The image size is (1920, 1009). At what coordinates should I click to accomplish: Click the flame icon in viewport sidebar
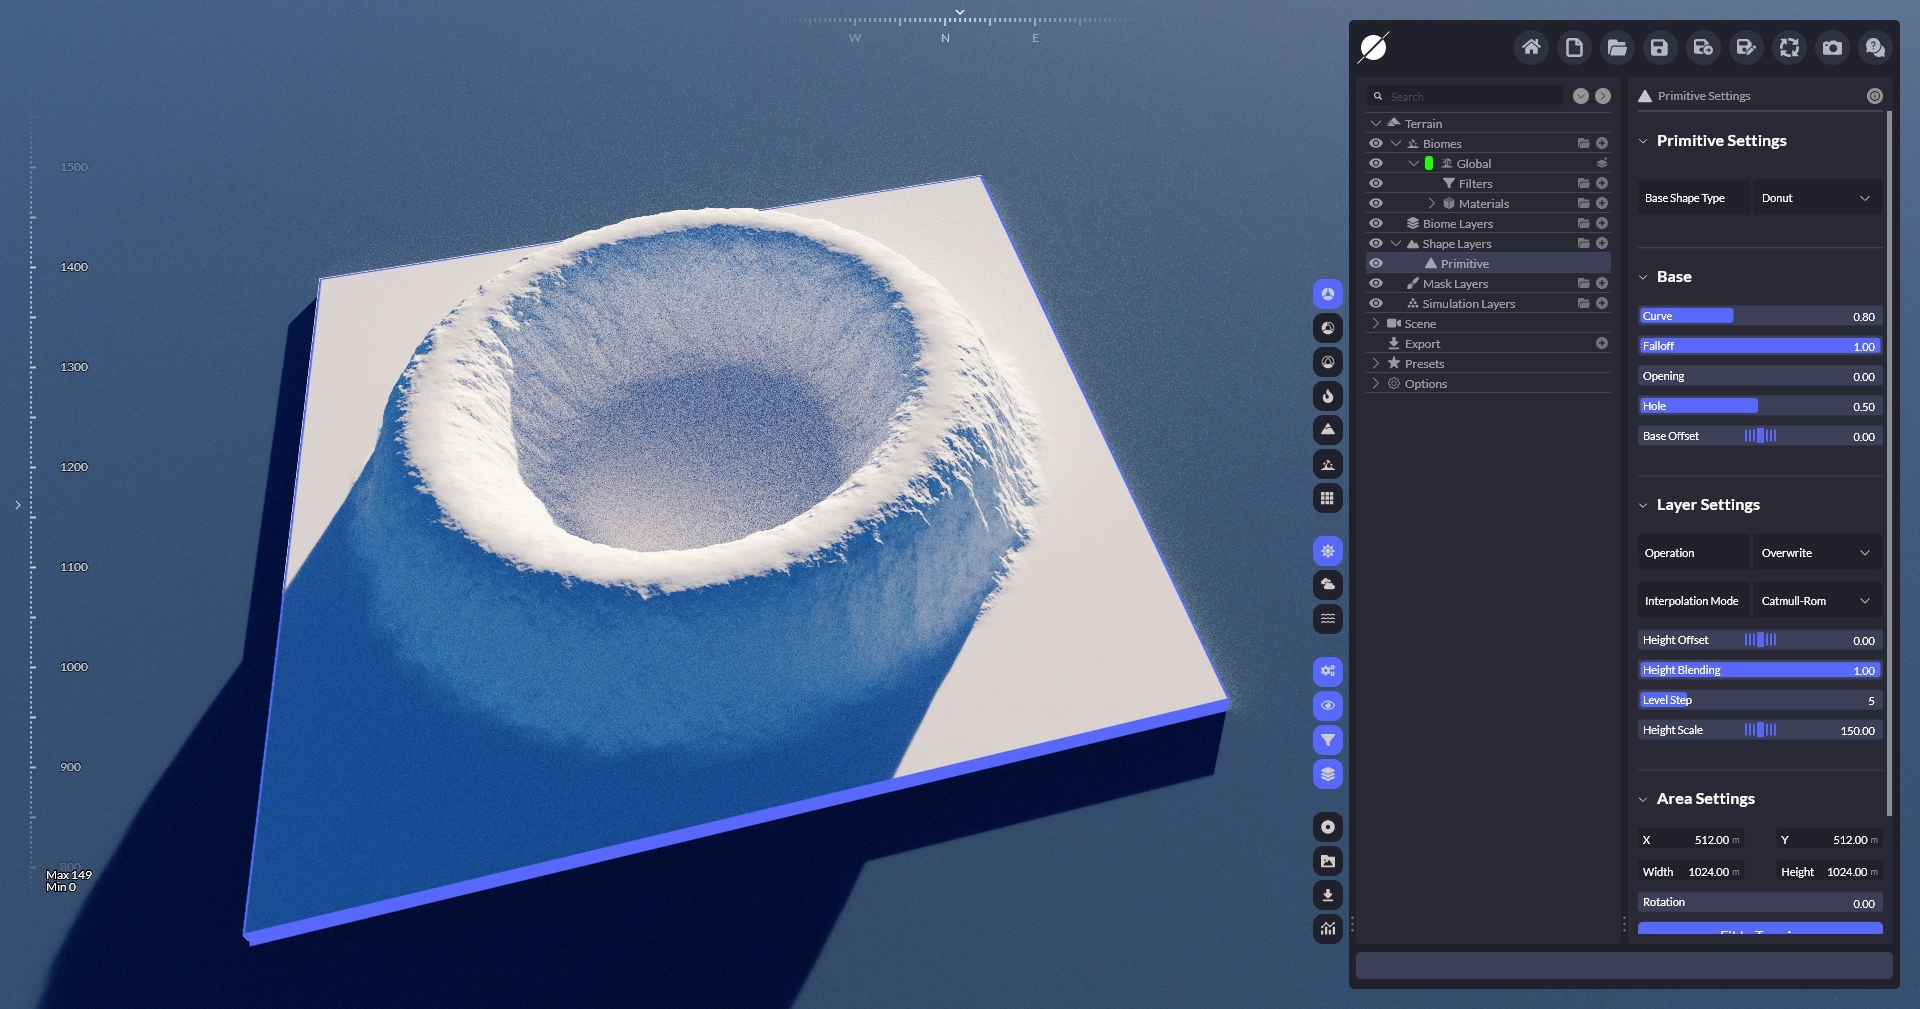click(1327, 396)
